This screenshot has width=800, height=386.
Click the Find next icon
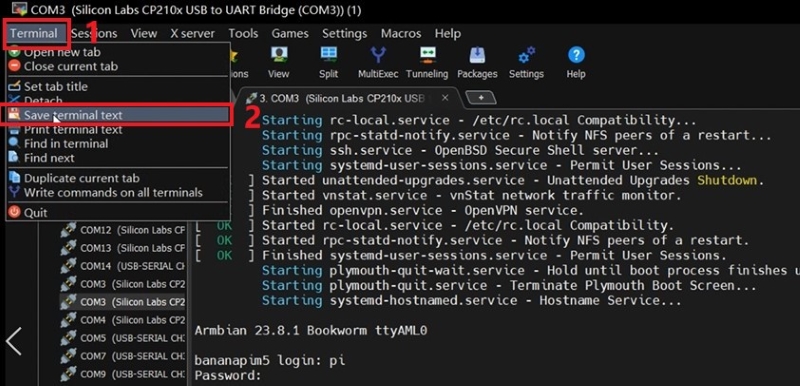[15, 158]
